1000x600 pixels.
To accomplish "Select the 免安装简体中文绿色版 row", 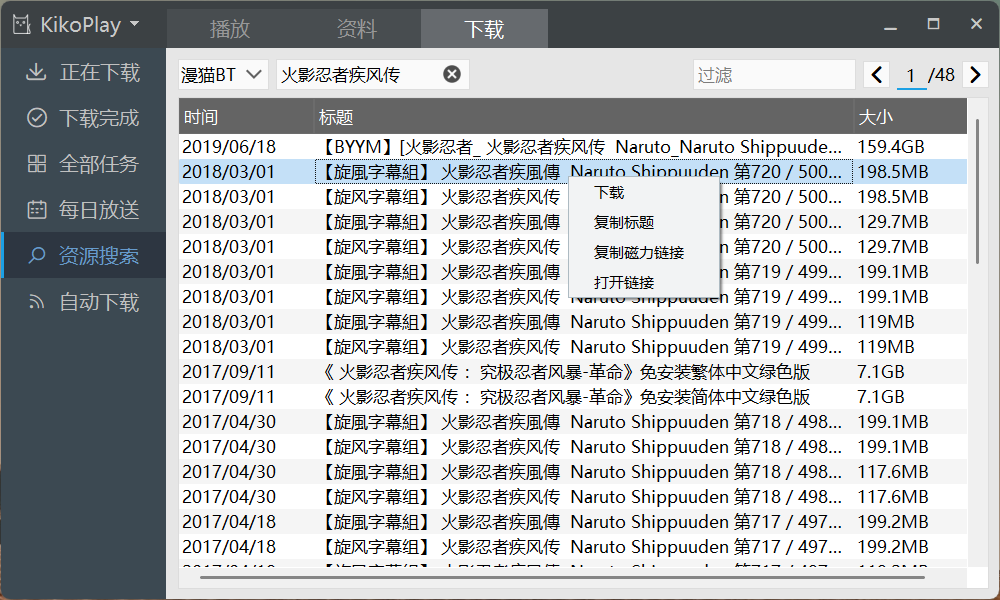I will click(x=573, y=397).
